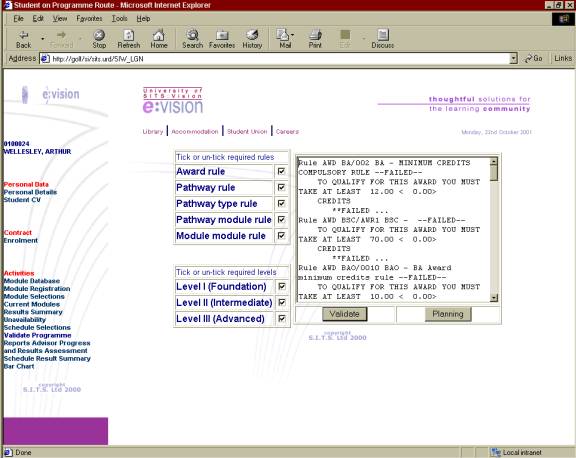Open Module Database sidebar link
The height and width of the screenshot is (458, 576).
(32, 281)
